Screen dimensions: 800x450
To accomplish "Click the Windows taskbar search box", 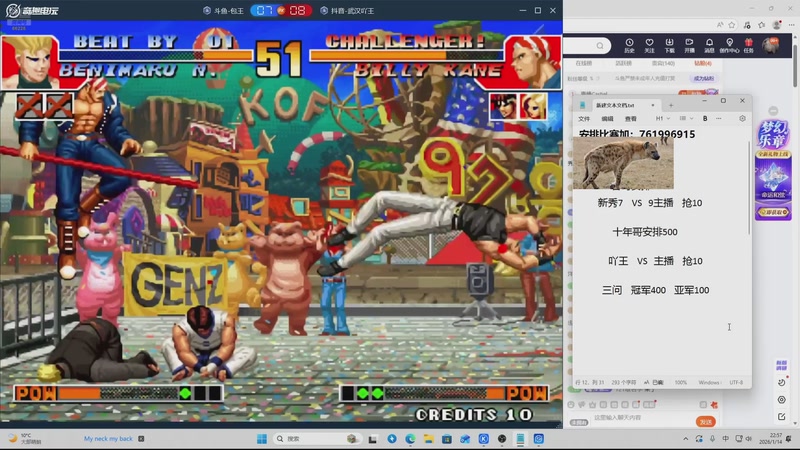I will tap(316, 439).
